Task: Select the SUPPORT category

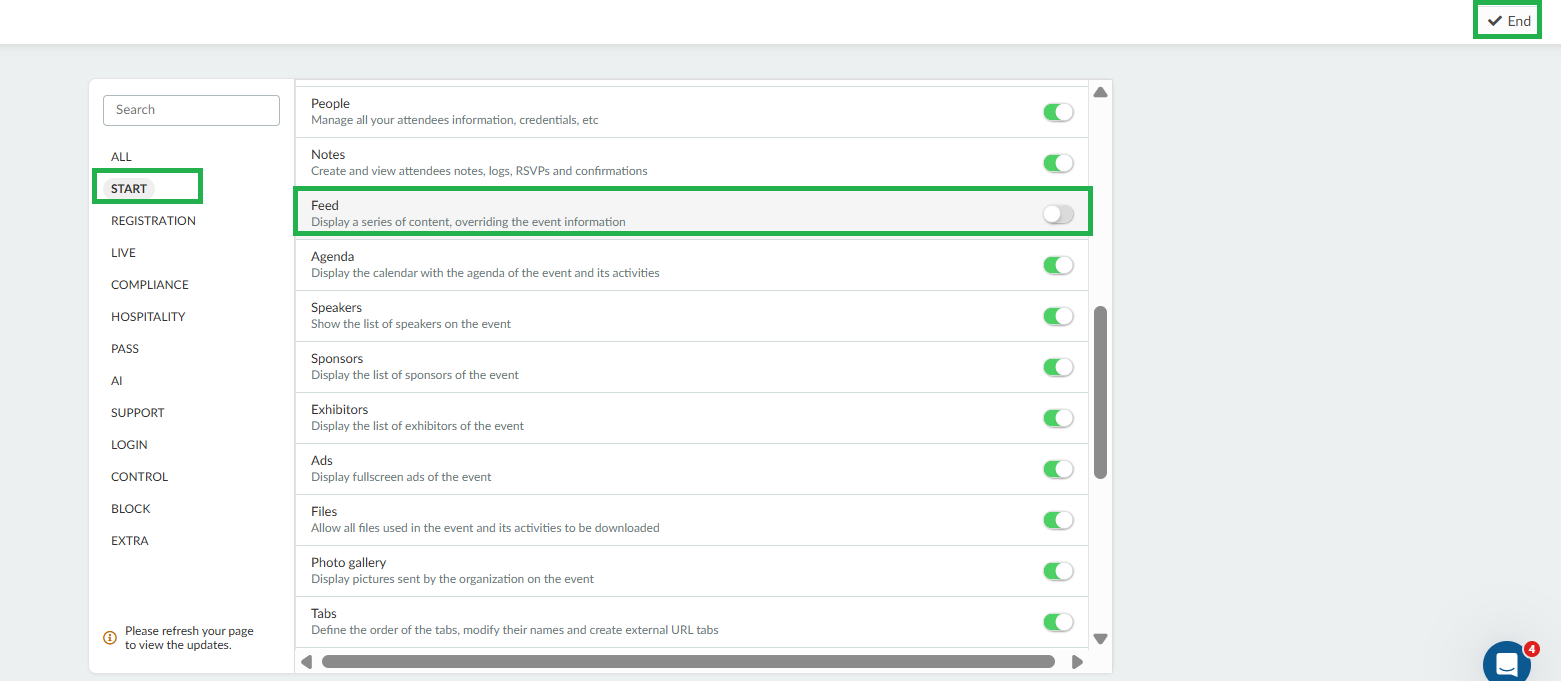Action: point(138,413)
